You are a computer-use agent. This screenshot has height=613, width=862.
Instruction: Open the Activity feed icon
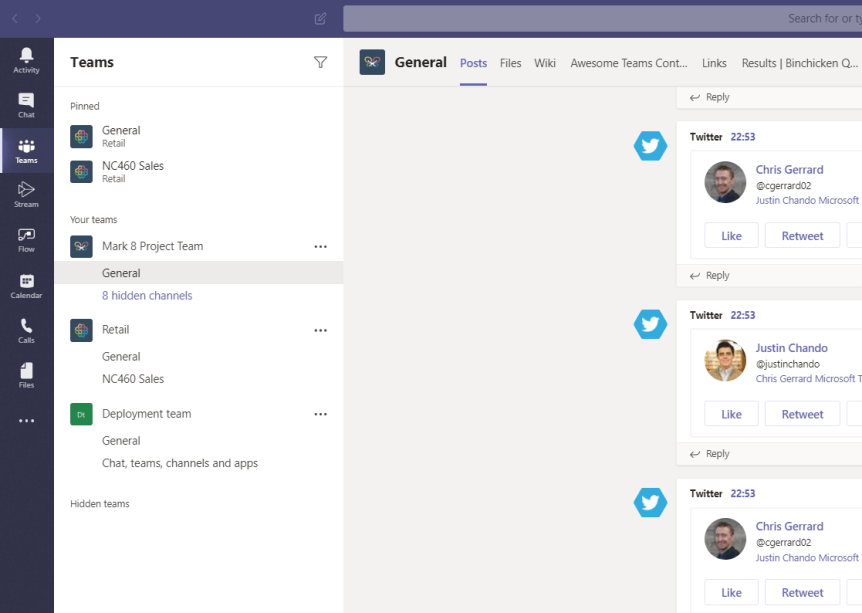tap(26, 60)
